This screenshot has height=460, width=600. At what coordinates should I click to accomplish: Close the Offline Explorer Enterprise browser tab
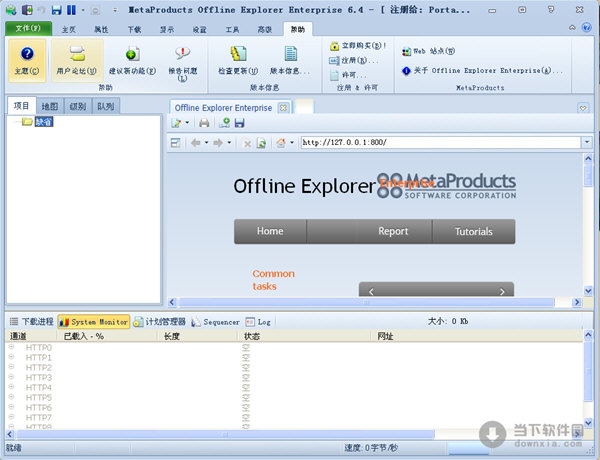tap(283, 108)
